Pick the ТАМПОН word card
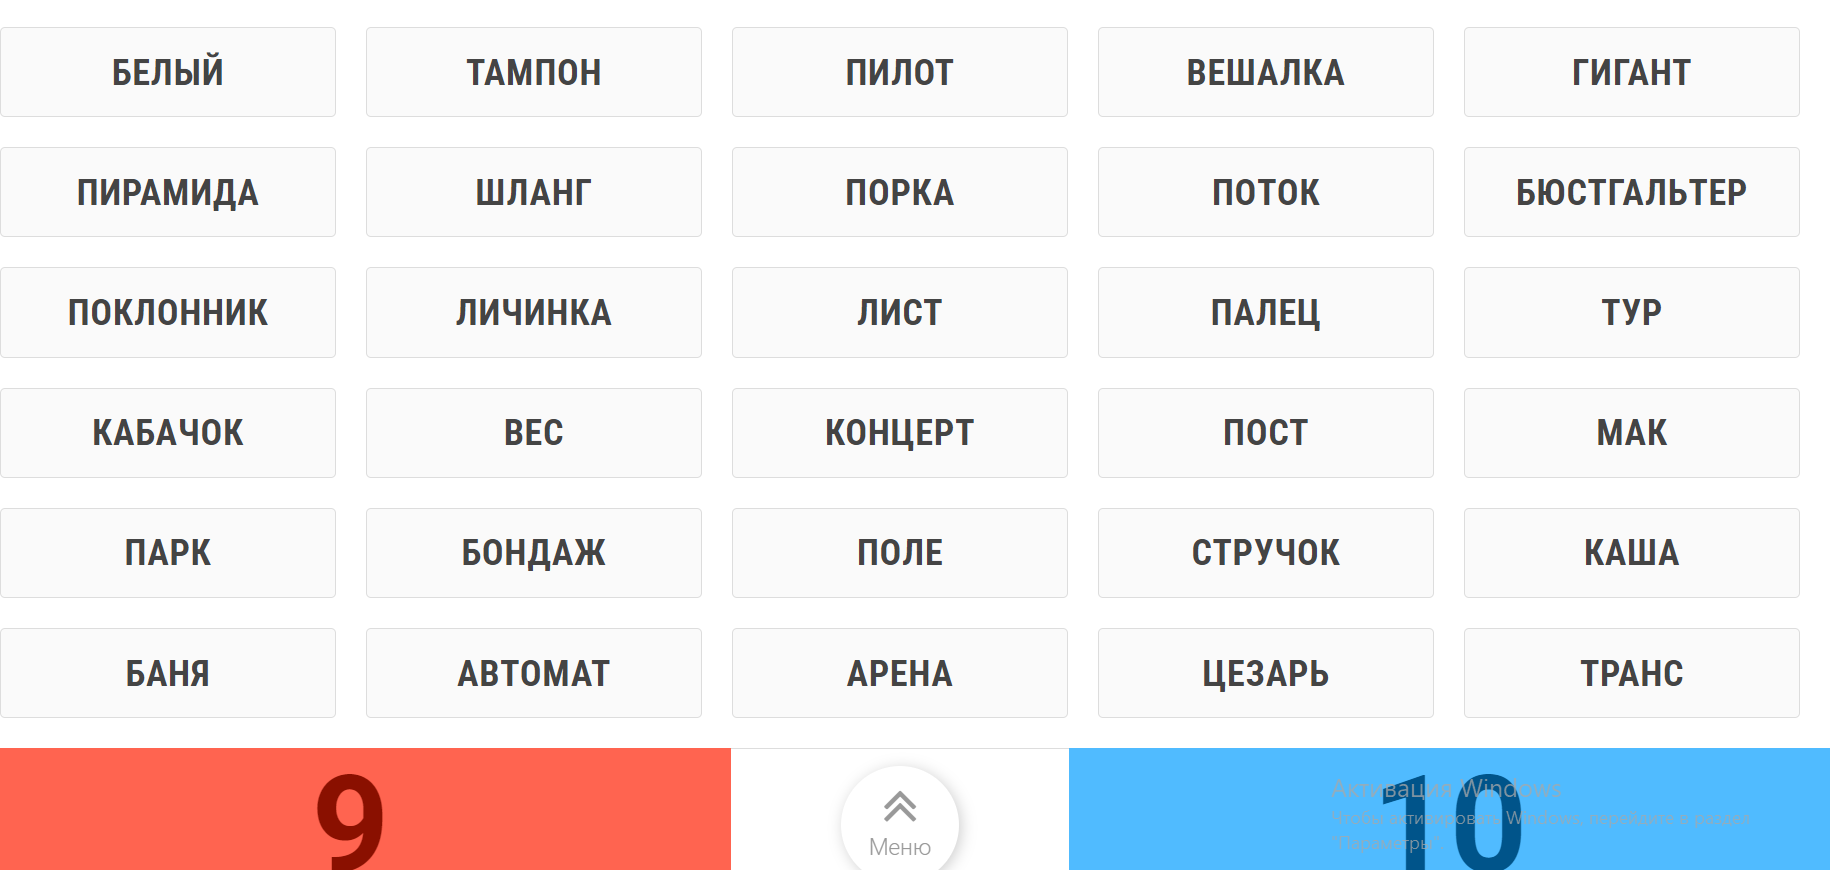The width and height of the screenshot is (1830, 870). click(x=534, y=72)
